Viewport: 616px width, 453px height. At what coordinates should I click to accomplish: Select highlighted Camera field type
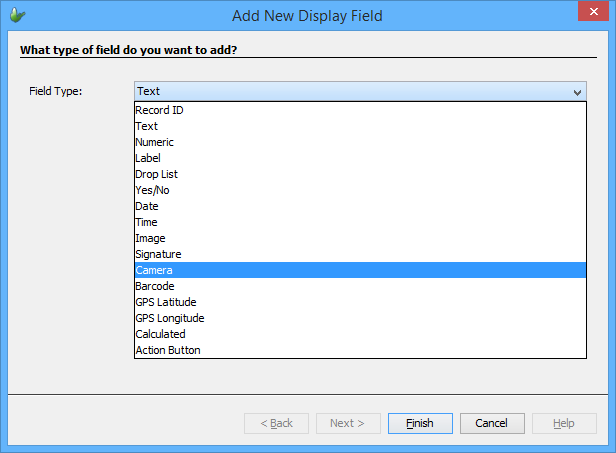[154, 270]
